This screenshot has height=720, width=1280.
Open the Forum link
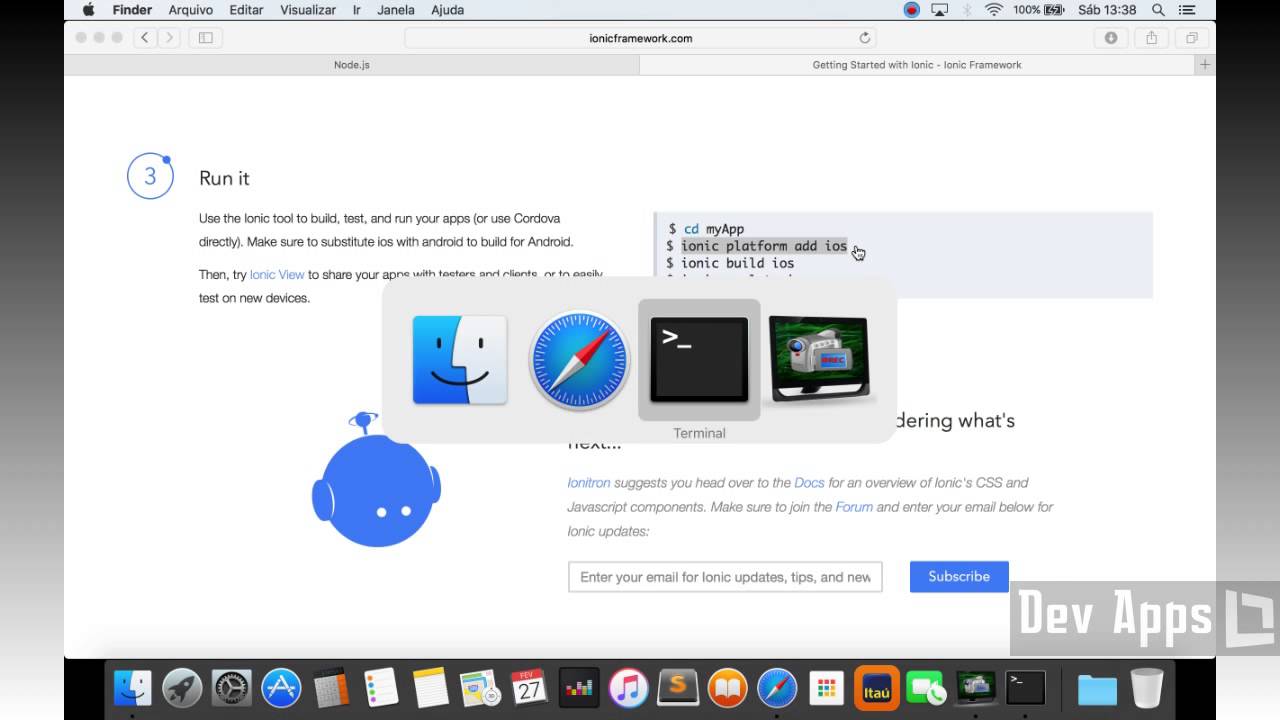coord(854,507)
